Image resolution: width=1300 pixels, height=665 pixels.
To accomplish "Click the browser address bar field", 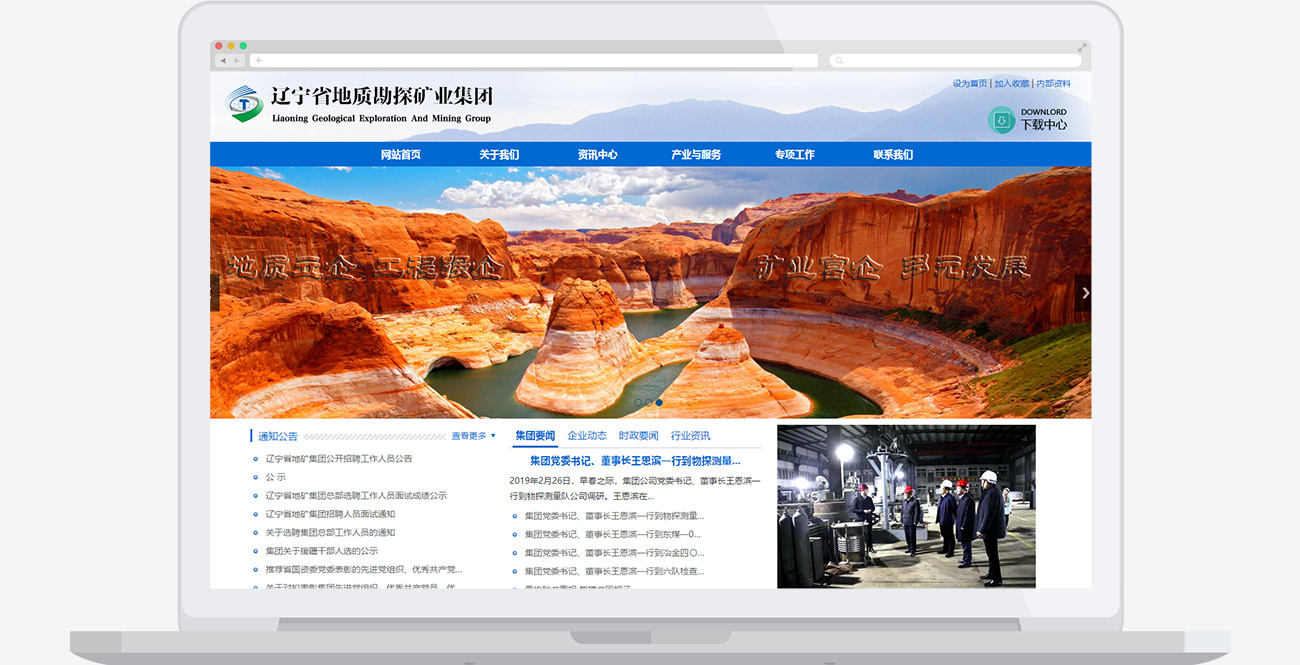I will click(x=534, y=61).
